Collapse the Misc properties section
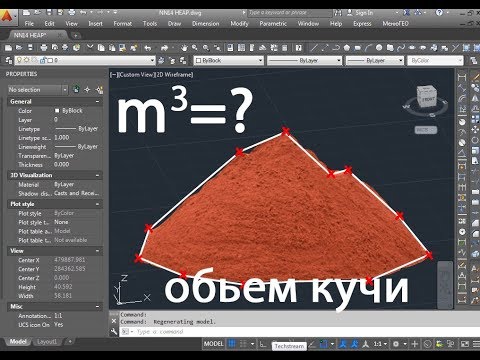Screen dimensions: 480x360 (97, 306)
